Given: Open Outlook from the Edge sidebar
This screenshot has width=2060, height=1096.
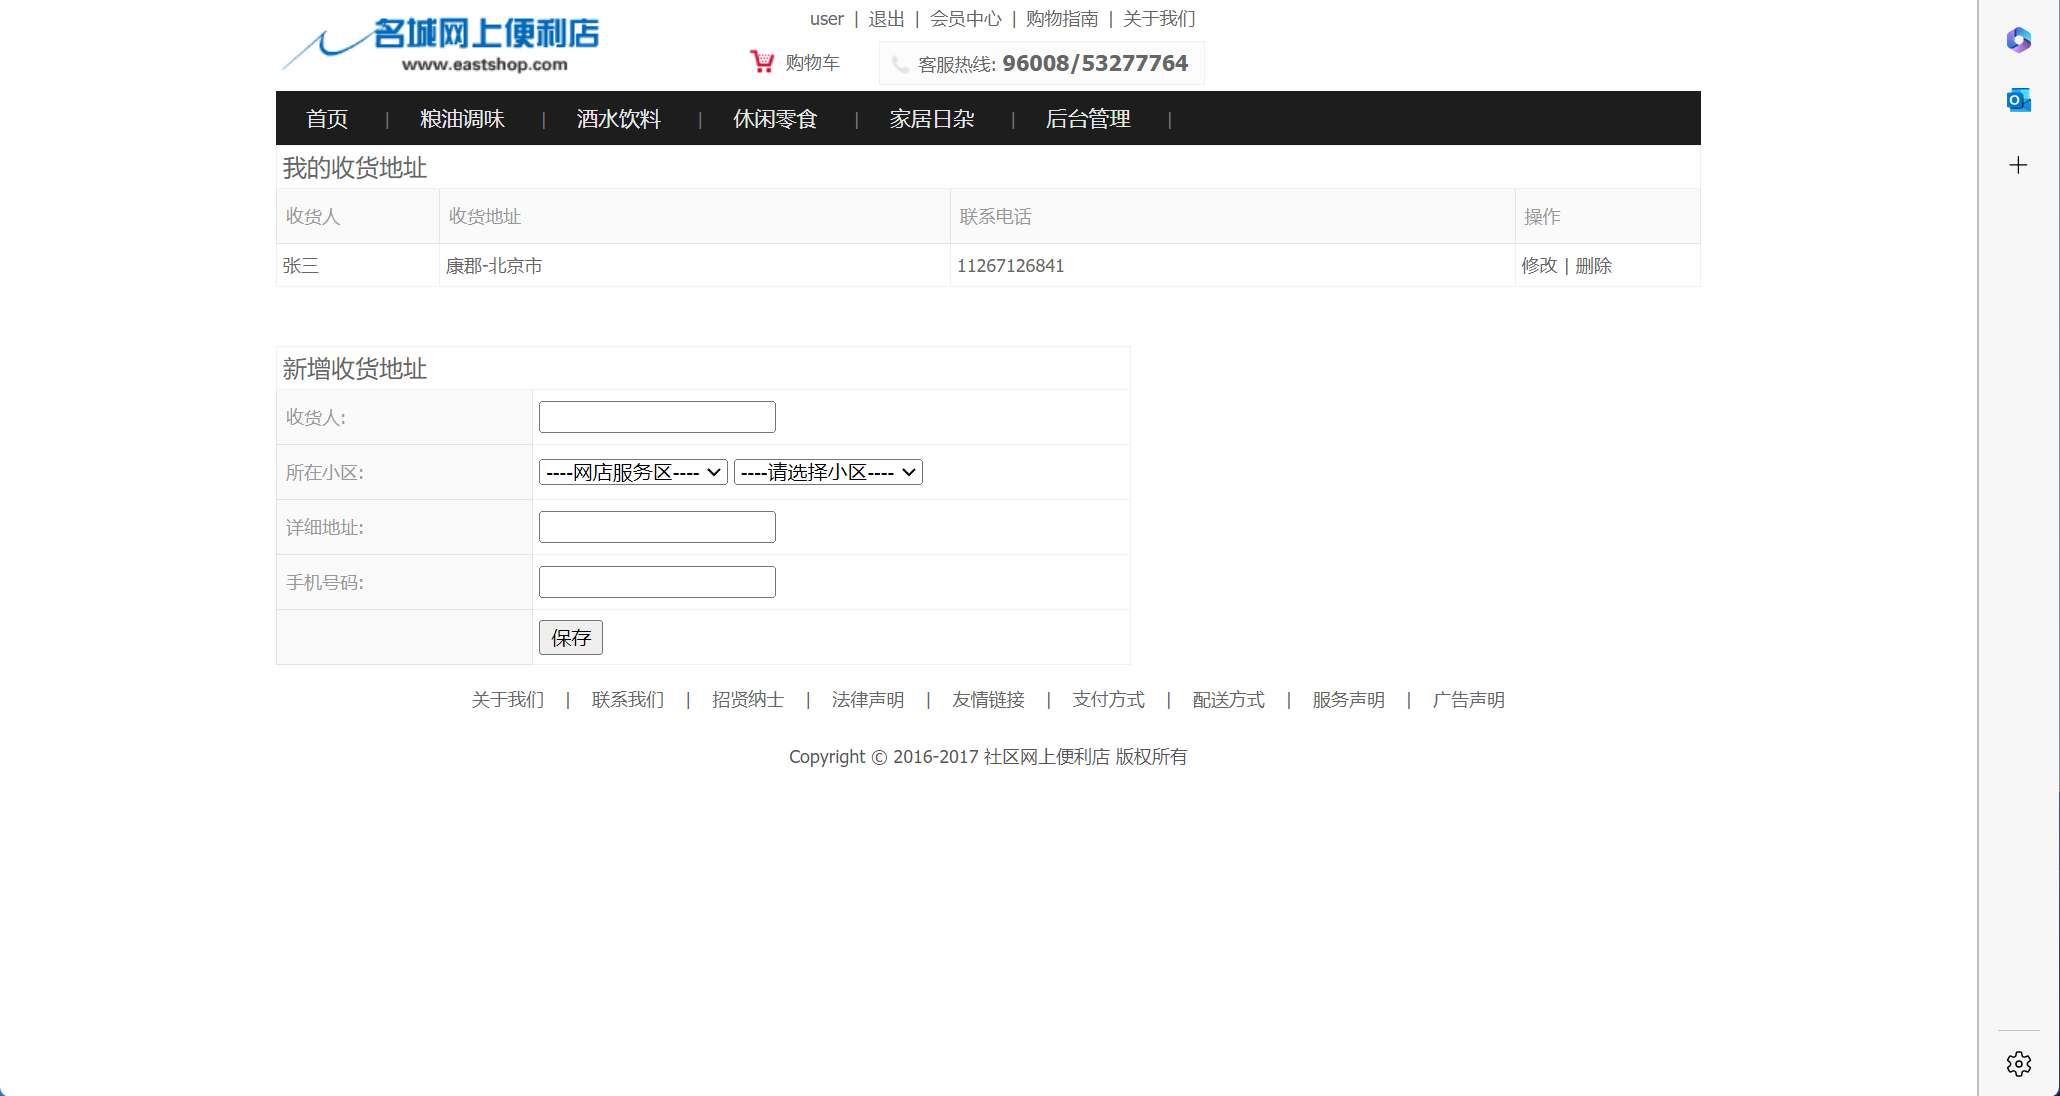Looking at the screenshot, I should [2018, 99].
